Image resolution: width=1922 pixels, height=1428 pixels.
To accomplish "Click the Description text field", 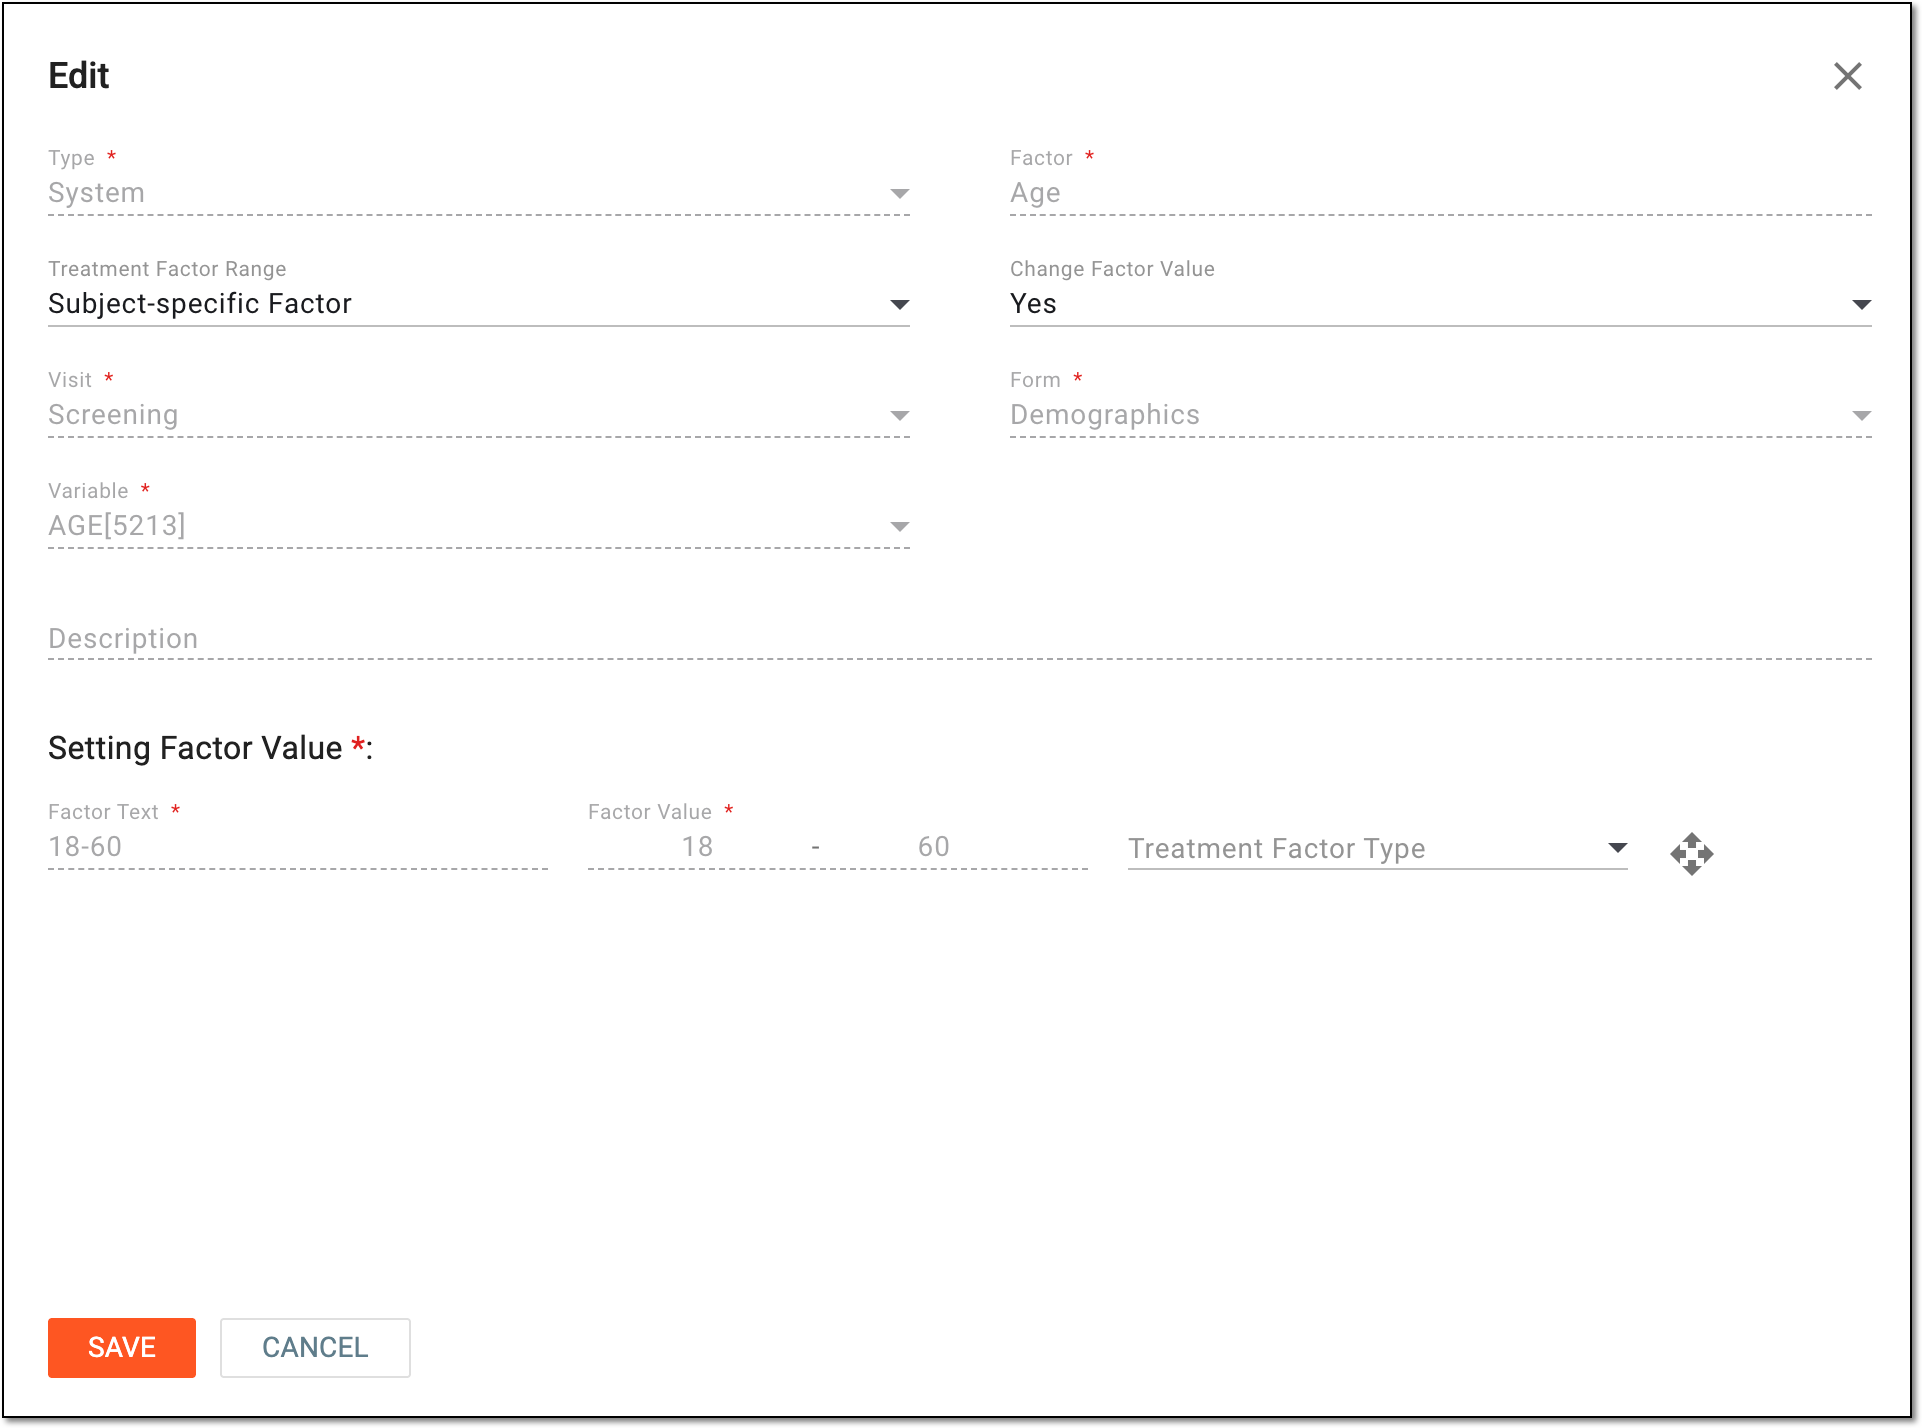I will click(960, 639).
